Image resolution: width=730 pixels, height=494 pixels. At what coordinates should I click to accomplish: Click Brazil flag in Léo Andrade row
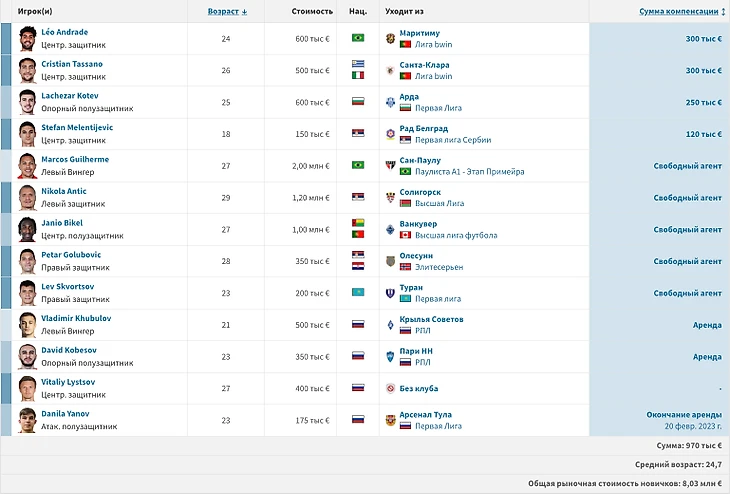point(358,38)
